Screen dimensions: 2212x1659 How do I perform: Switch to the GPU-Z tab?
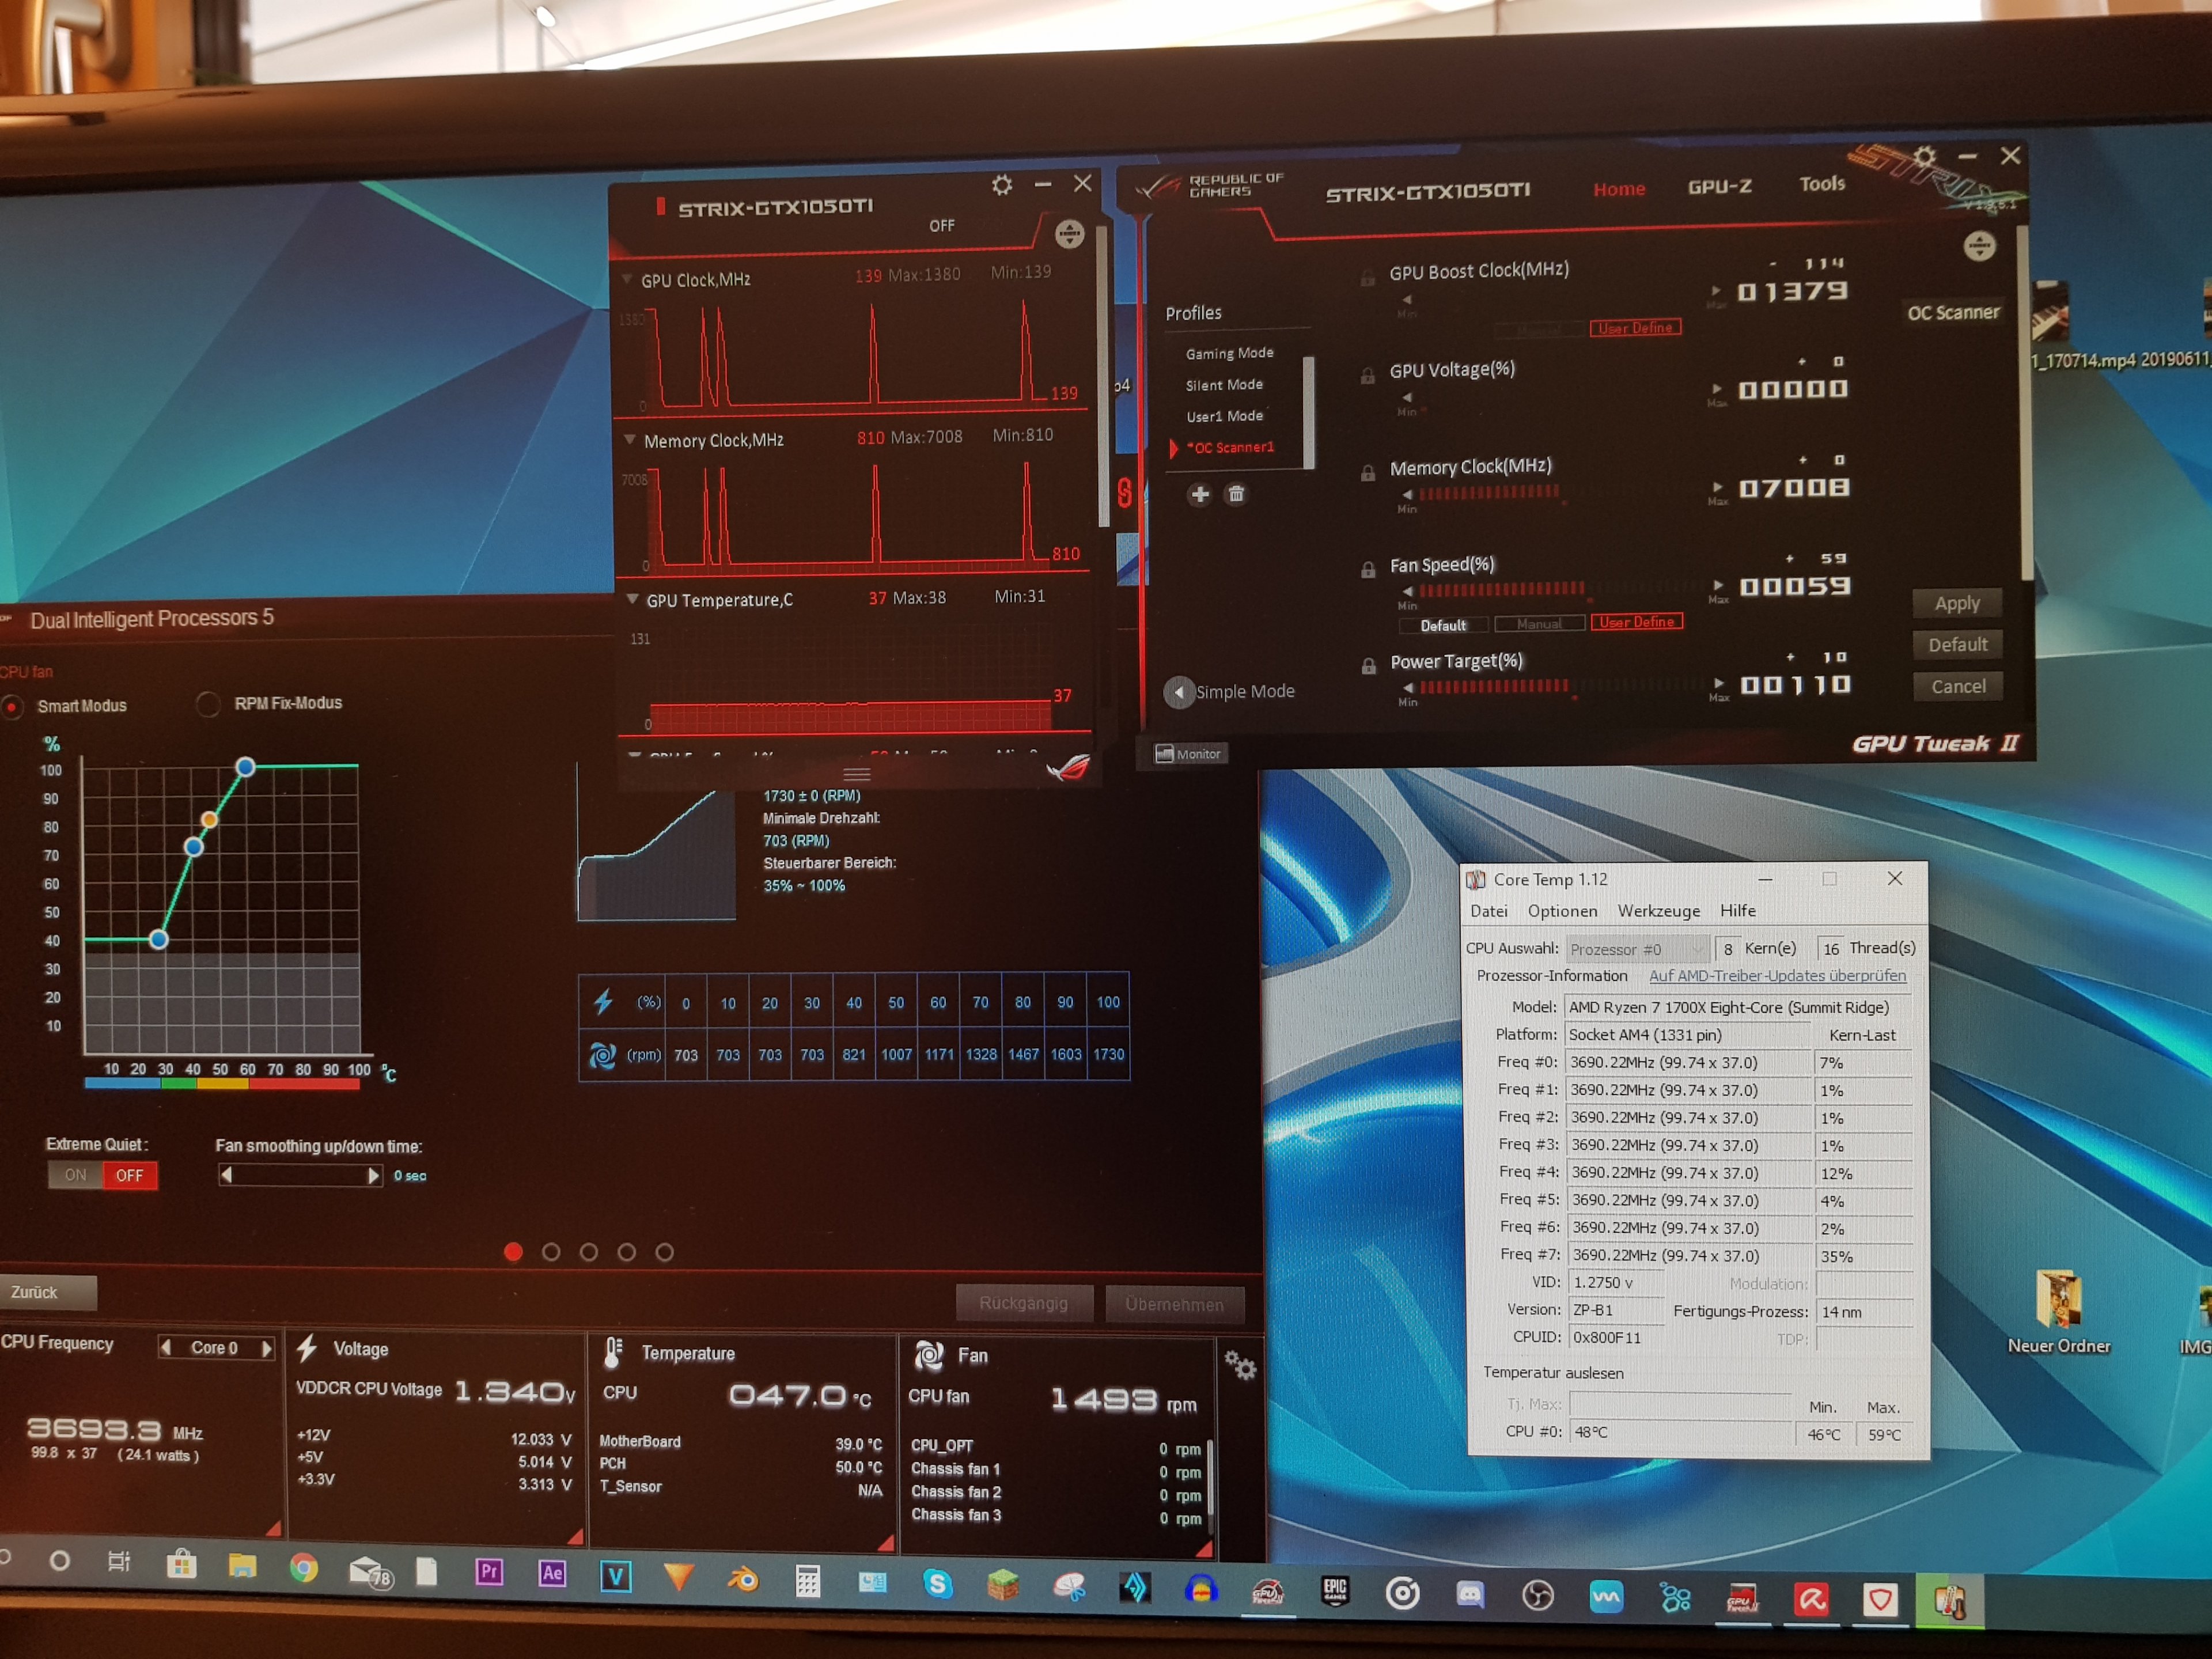[1719, 187]
